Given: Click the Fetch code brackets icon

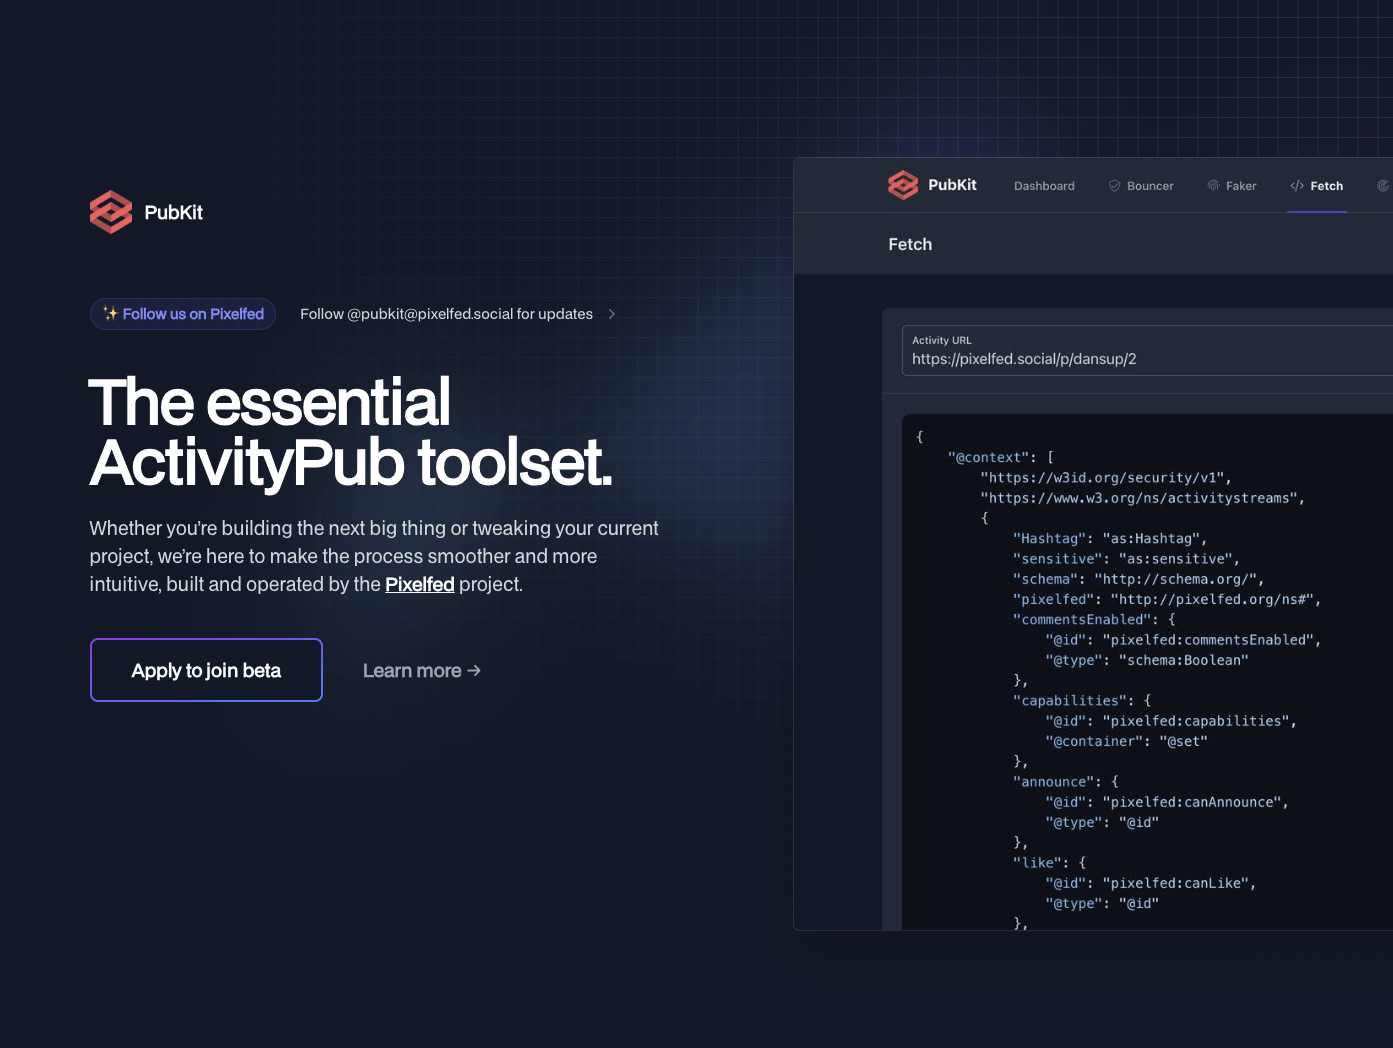Looking at the screenshot, I should tap(1297, 186).
